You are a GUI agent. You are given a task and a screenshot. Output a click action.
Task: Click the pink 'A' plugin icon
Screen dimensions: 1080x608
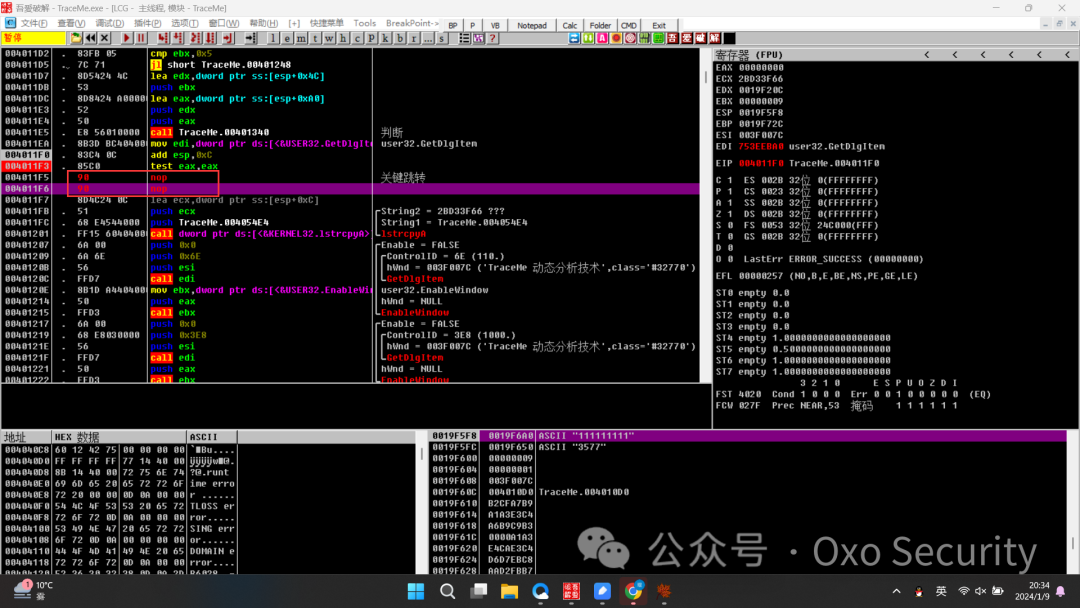pos(602,39)
